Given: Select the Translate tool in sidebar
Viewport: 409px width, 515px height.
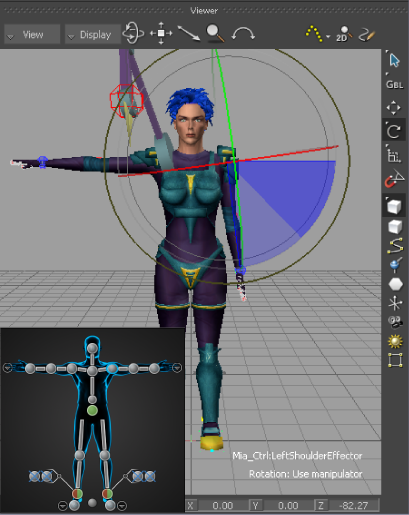Looking at the screenshot, I should click(x=393, y=108).
